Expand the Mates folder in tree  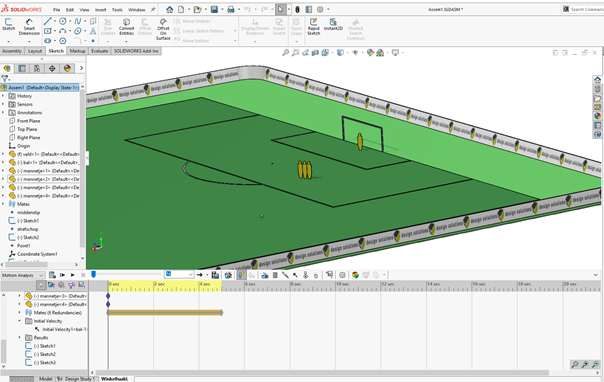click(x=3, y=204)
